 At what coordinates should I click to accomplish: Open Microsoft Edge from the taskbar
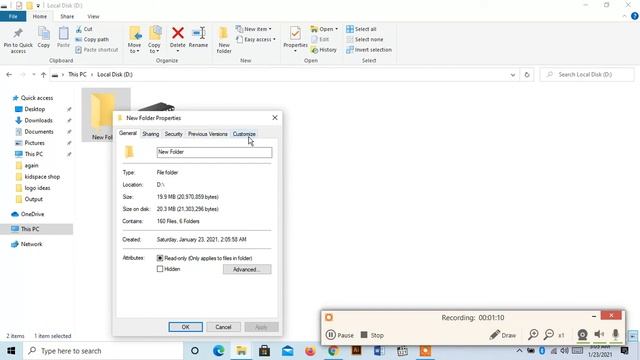219,351
